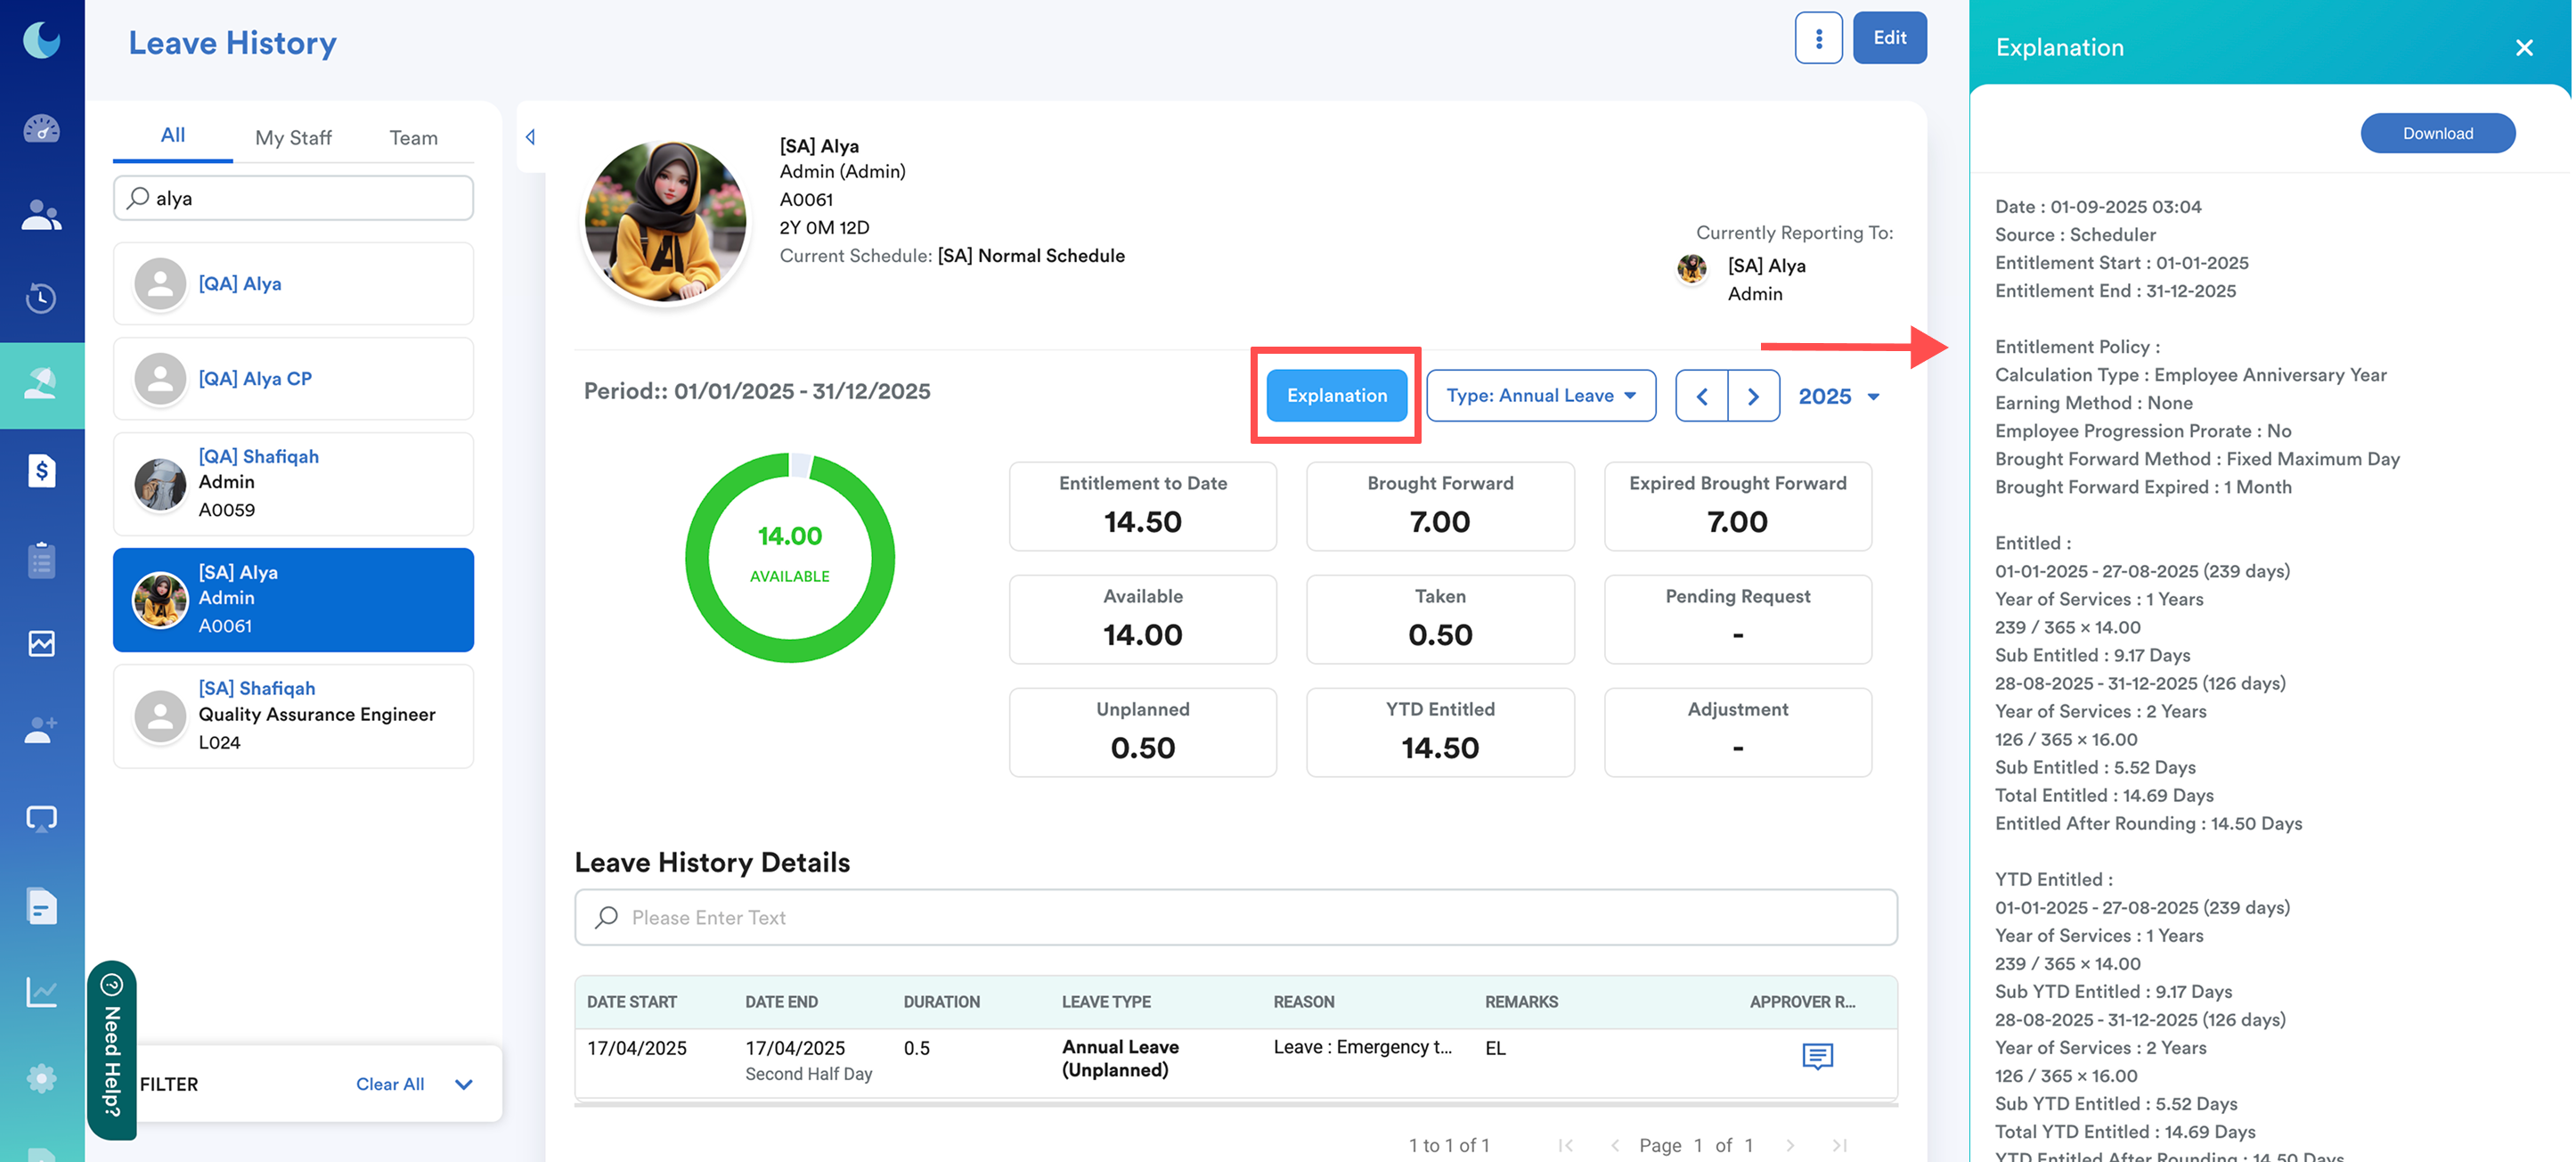Open the payroll dollar document icon

click(x=41, y=470)
